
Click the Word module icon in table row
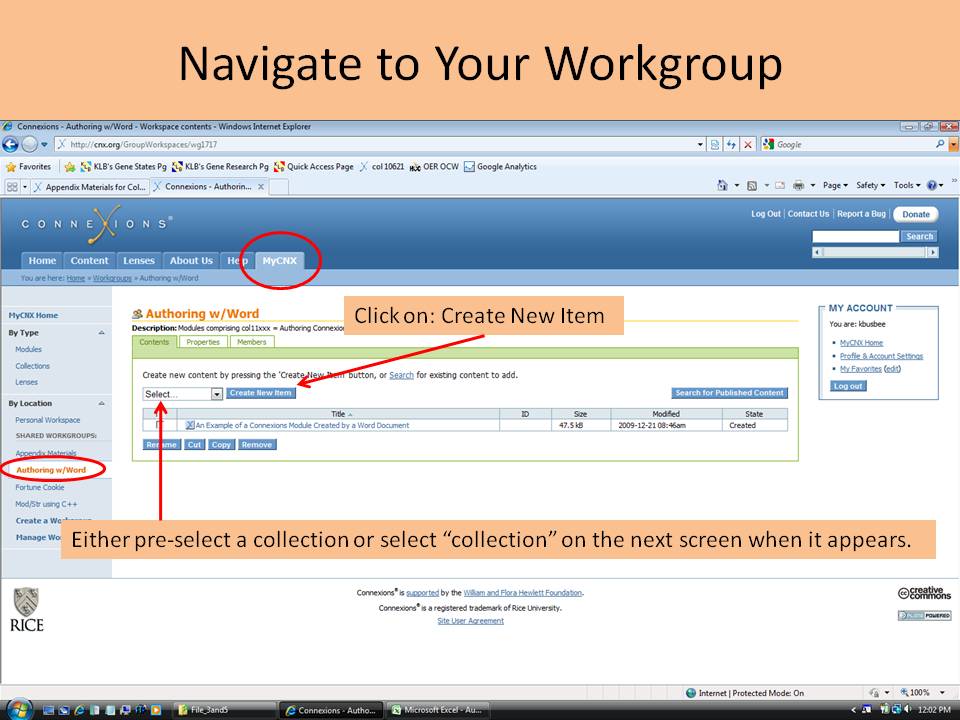[189, 426]
